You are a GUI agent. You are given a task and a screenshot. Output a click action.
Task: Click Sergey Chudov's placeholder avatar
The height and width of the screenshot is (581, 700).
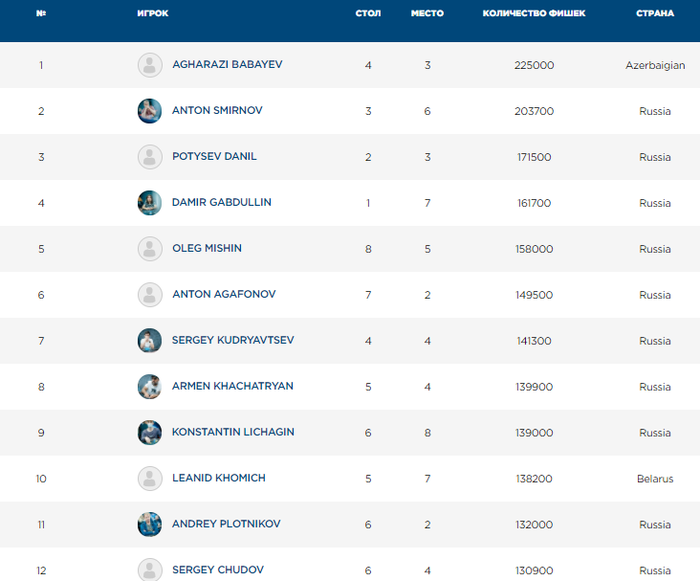coord(150,570)
